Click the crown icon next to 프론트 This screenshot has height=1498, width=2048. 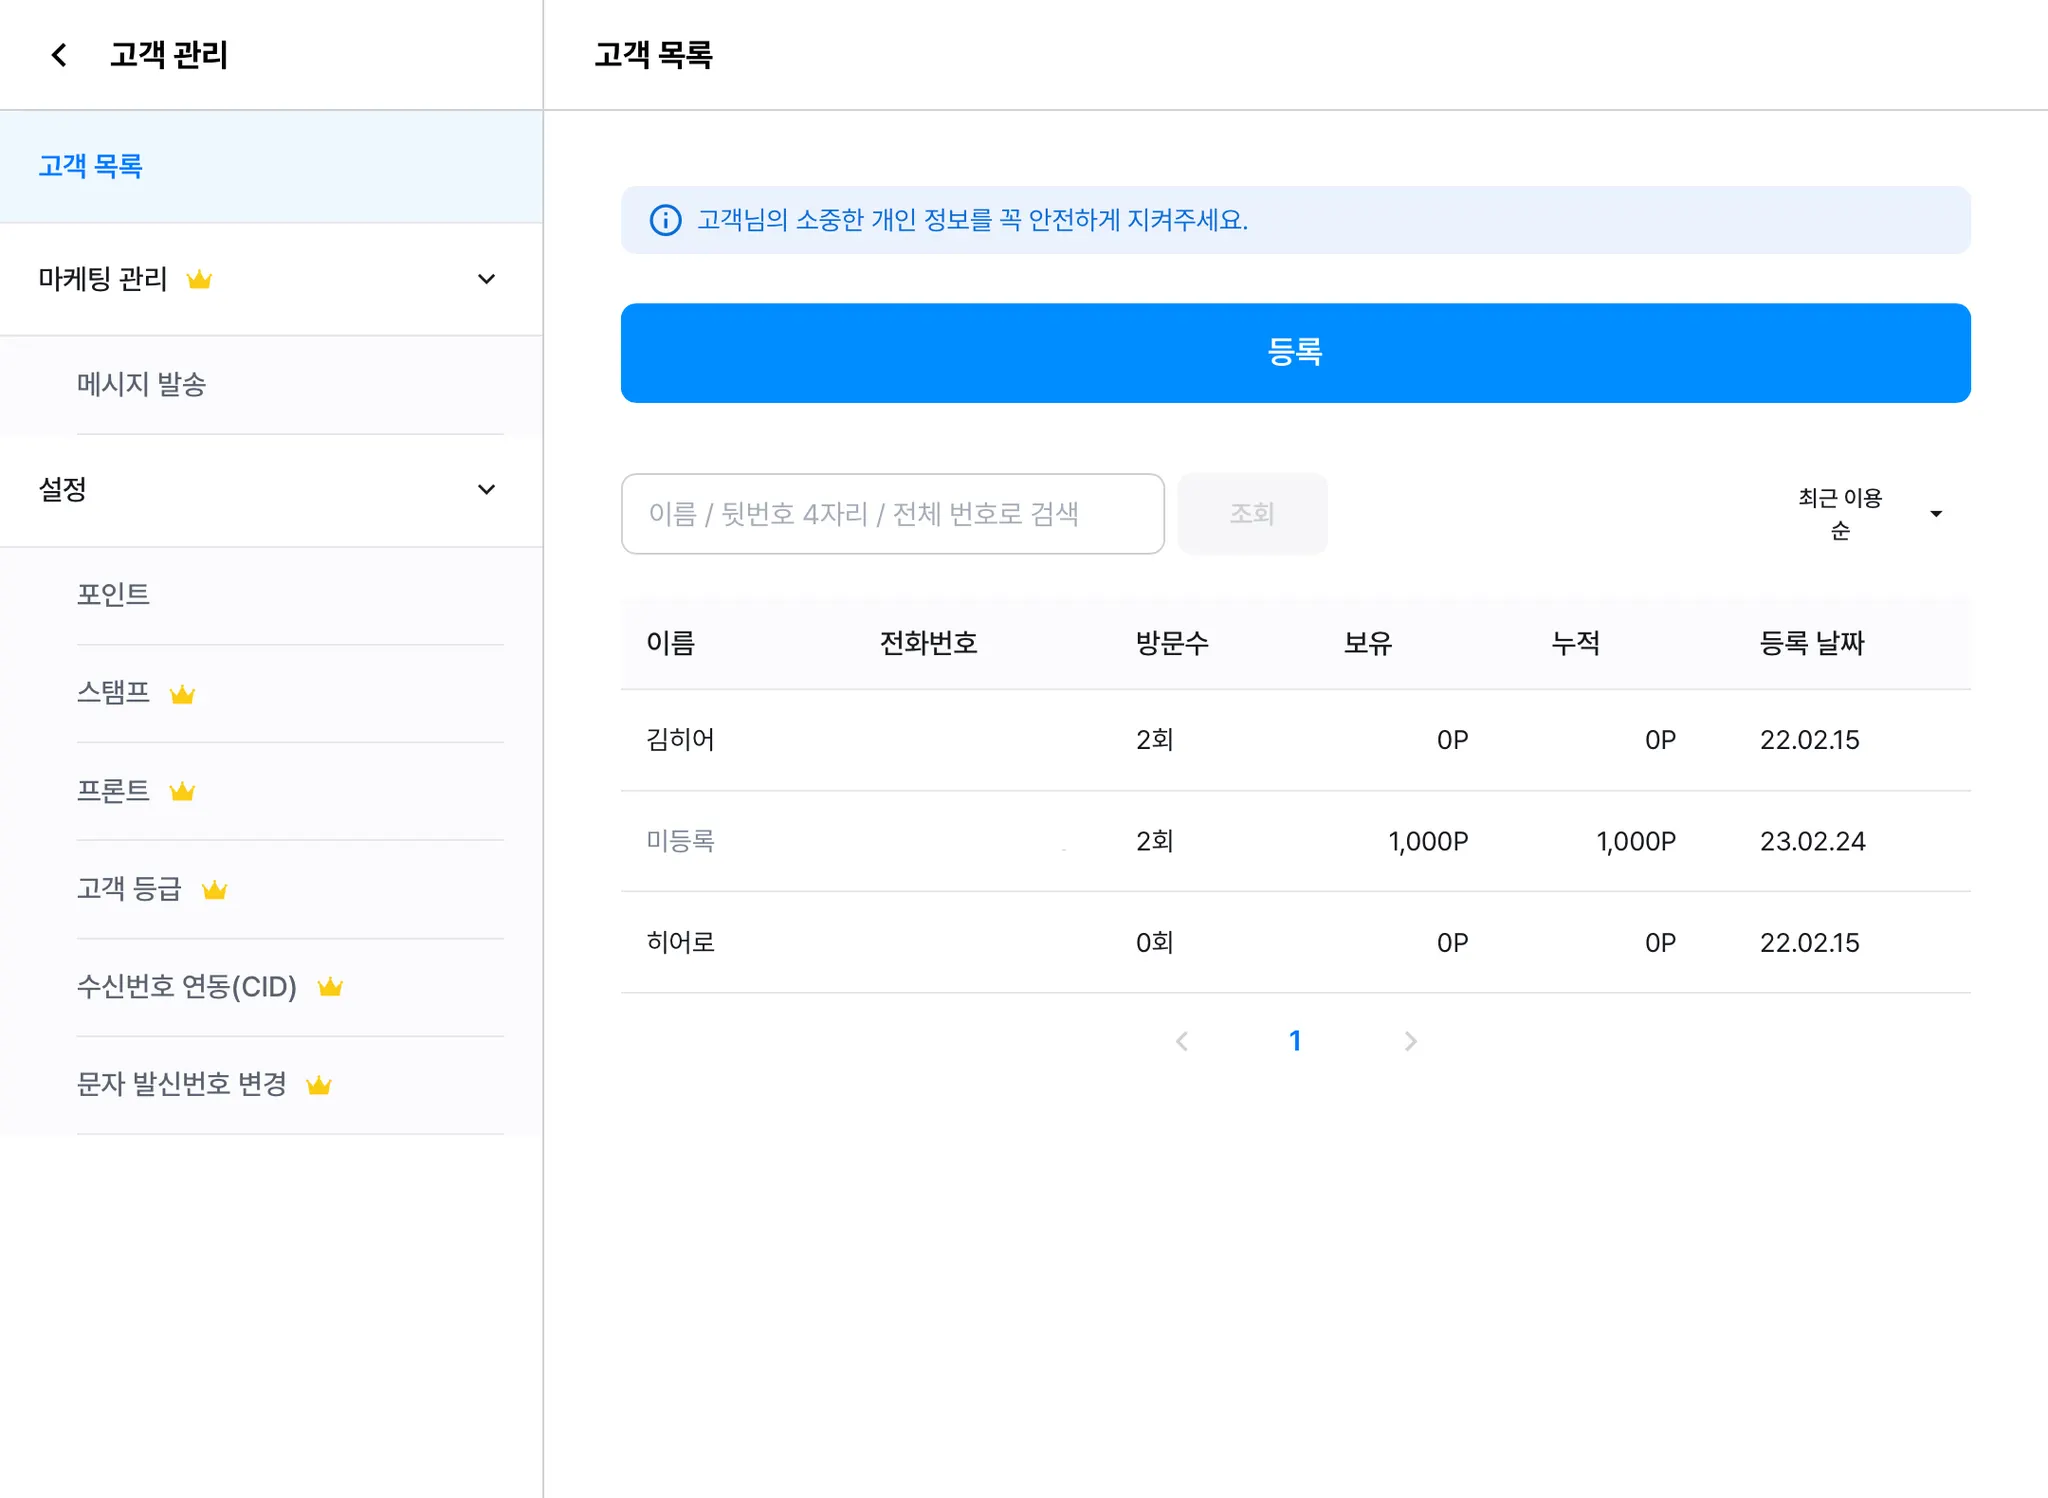[182, 792]
